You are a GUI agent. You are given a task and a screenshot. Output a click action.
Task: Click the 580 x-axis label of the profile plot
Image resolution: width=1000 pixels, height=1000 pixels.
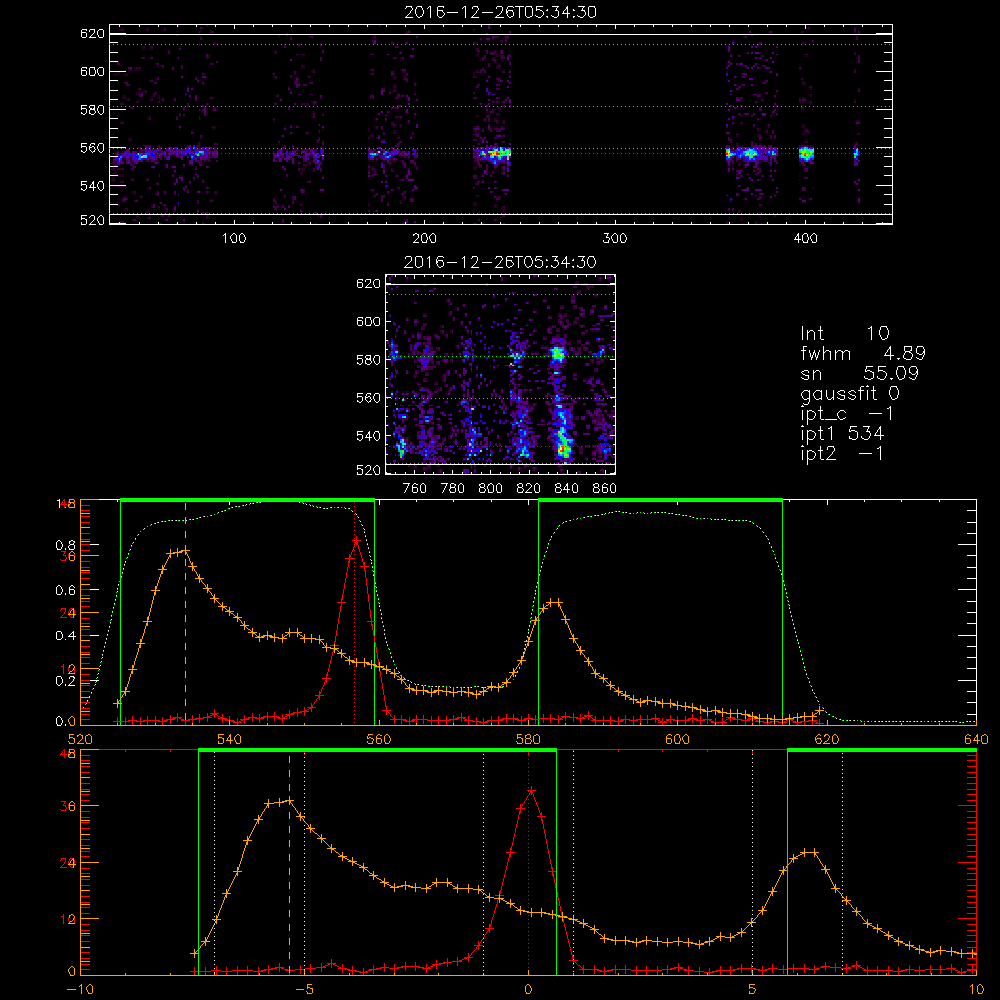click(528, 740)
